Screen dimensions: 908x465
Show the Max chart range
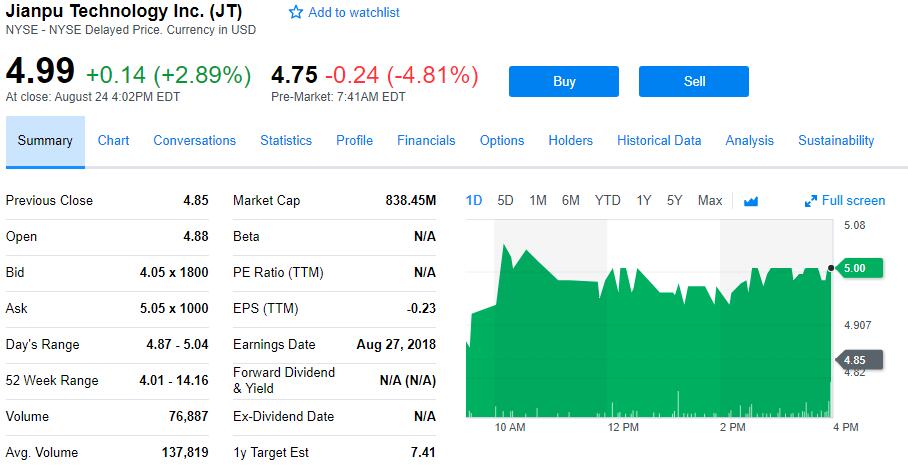[710, 201]
